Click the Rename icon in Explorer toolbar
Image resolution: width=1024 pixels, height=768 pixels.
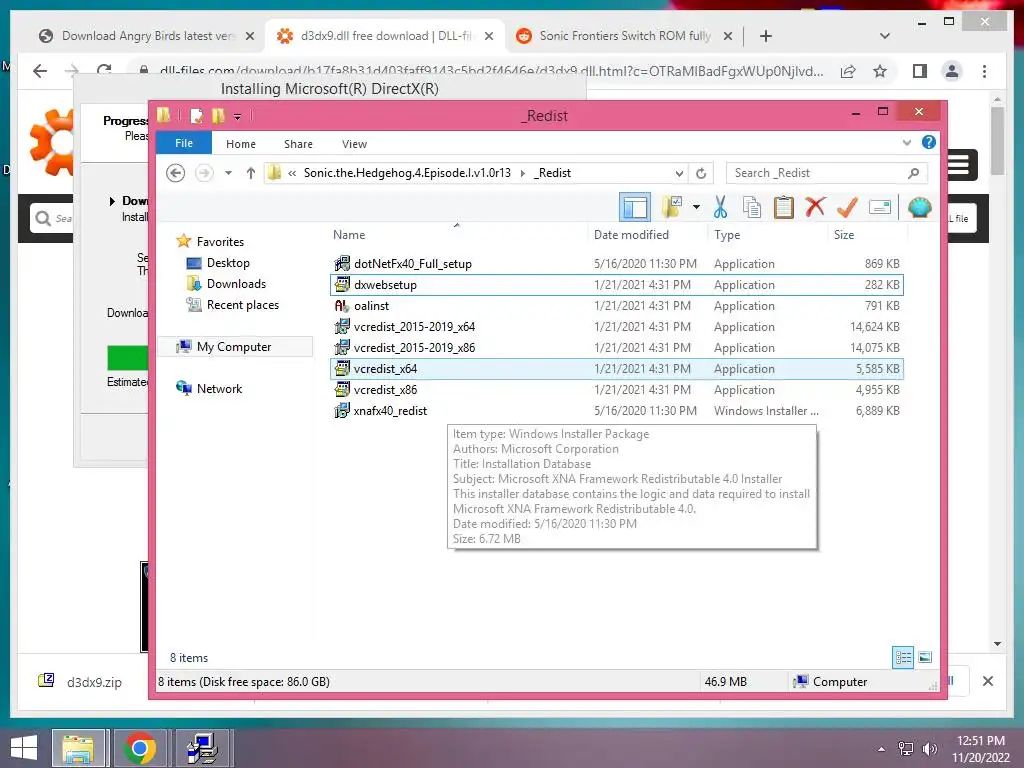coord(880,208)
